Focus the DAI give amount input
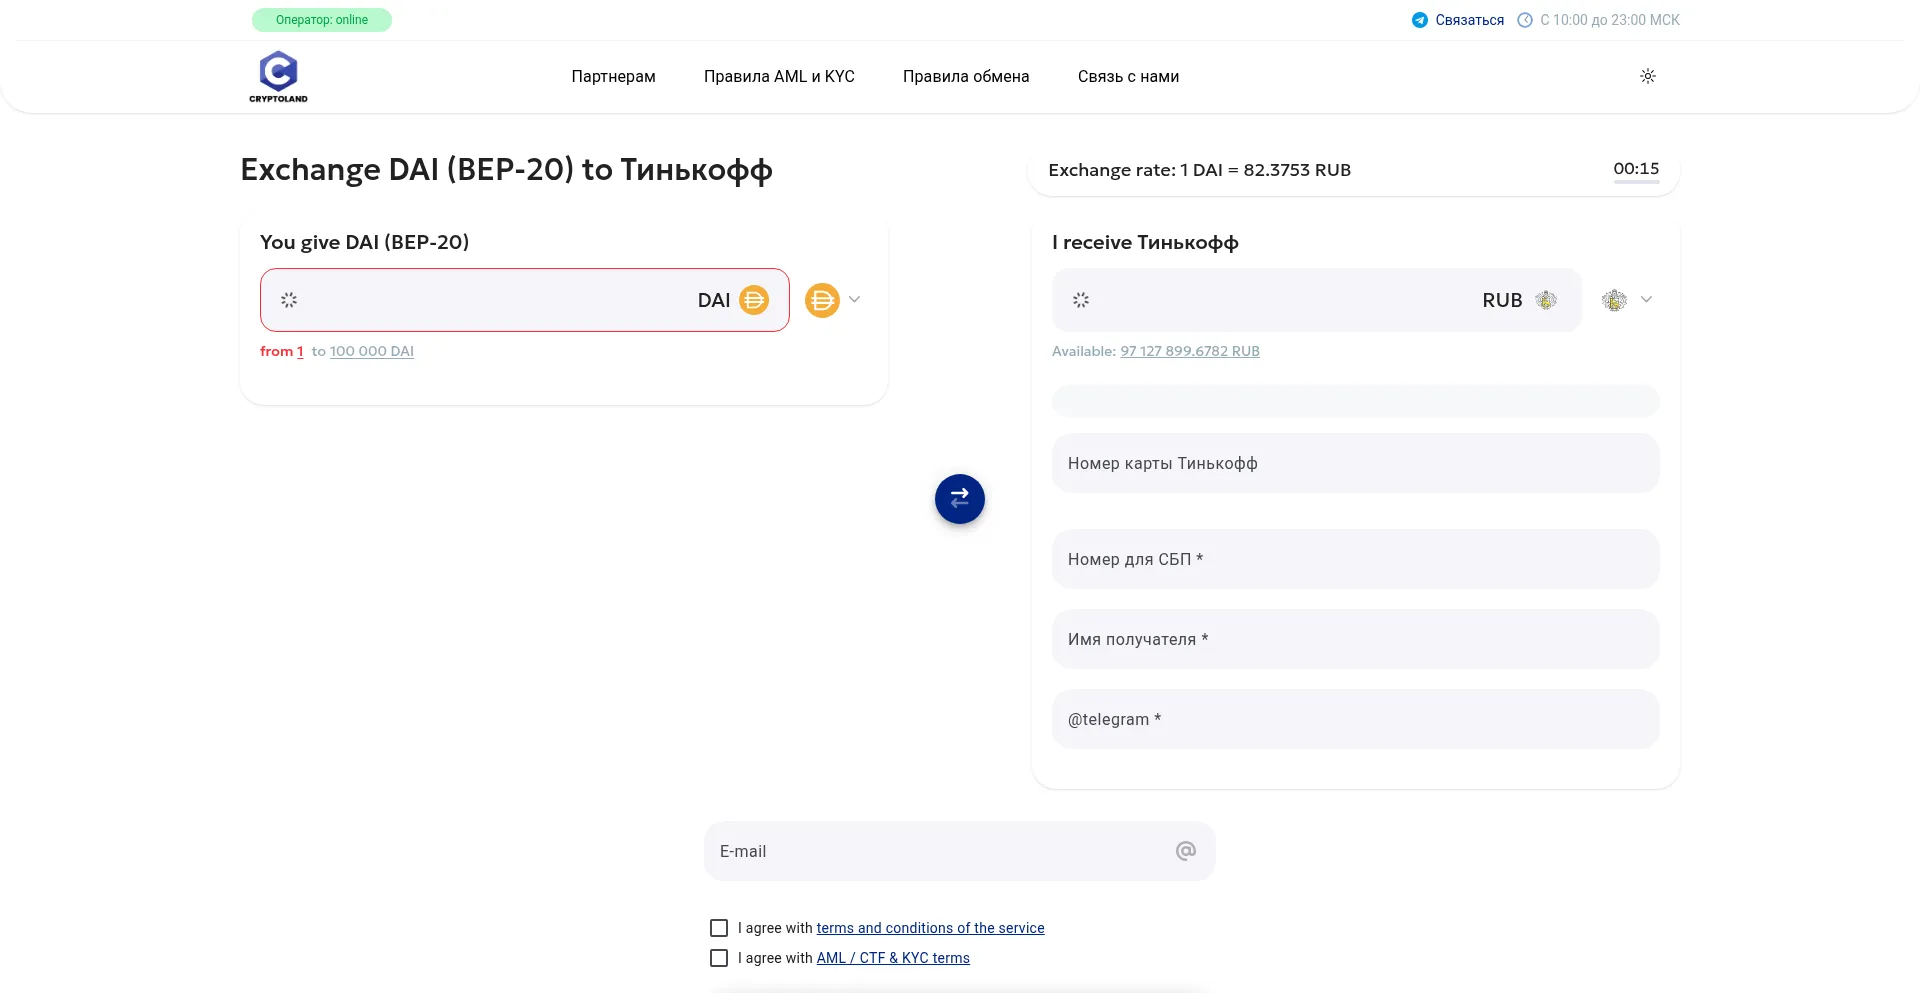This screenshot has height=993, width=1920. (x=525, y=300)
